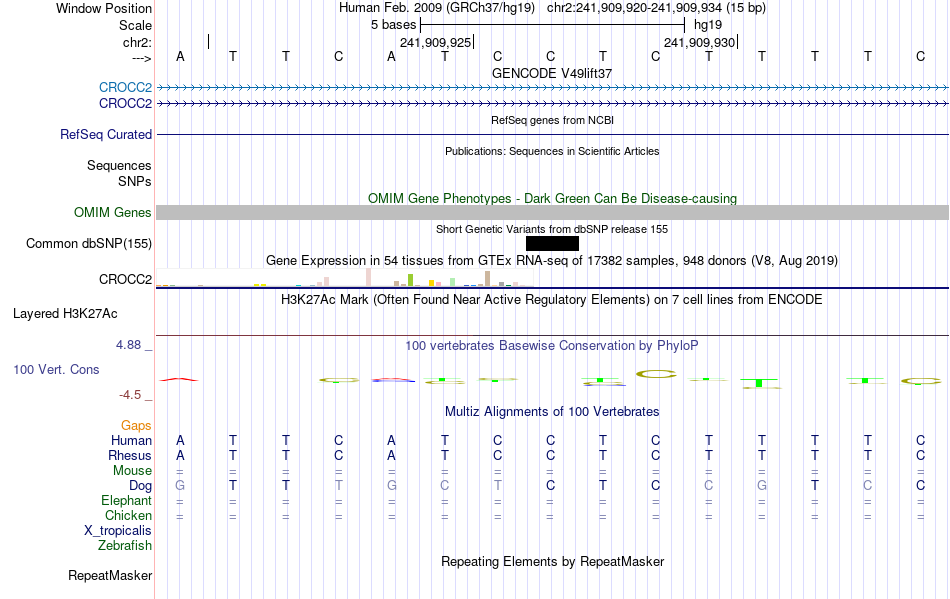Click the chr2: ruler label
Screen dimensions: 950x599
tap(137, 42)
